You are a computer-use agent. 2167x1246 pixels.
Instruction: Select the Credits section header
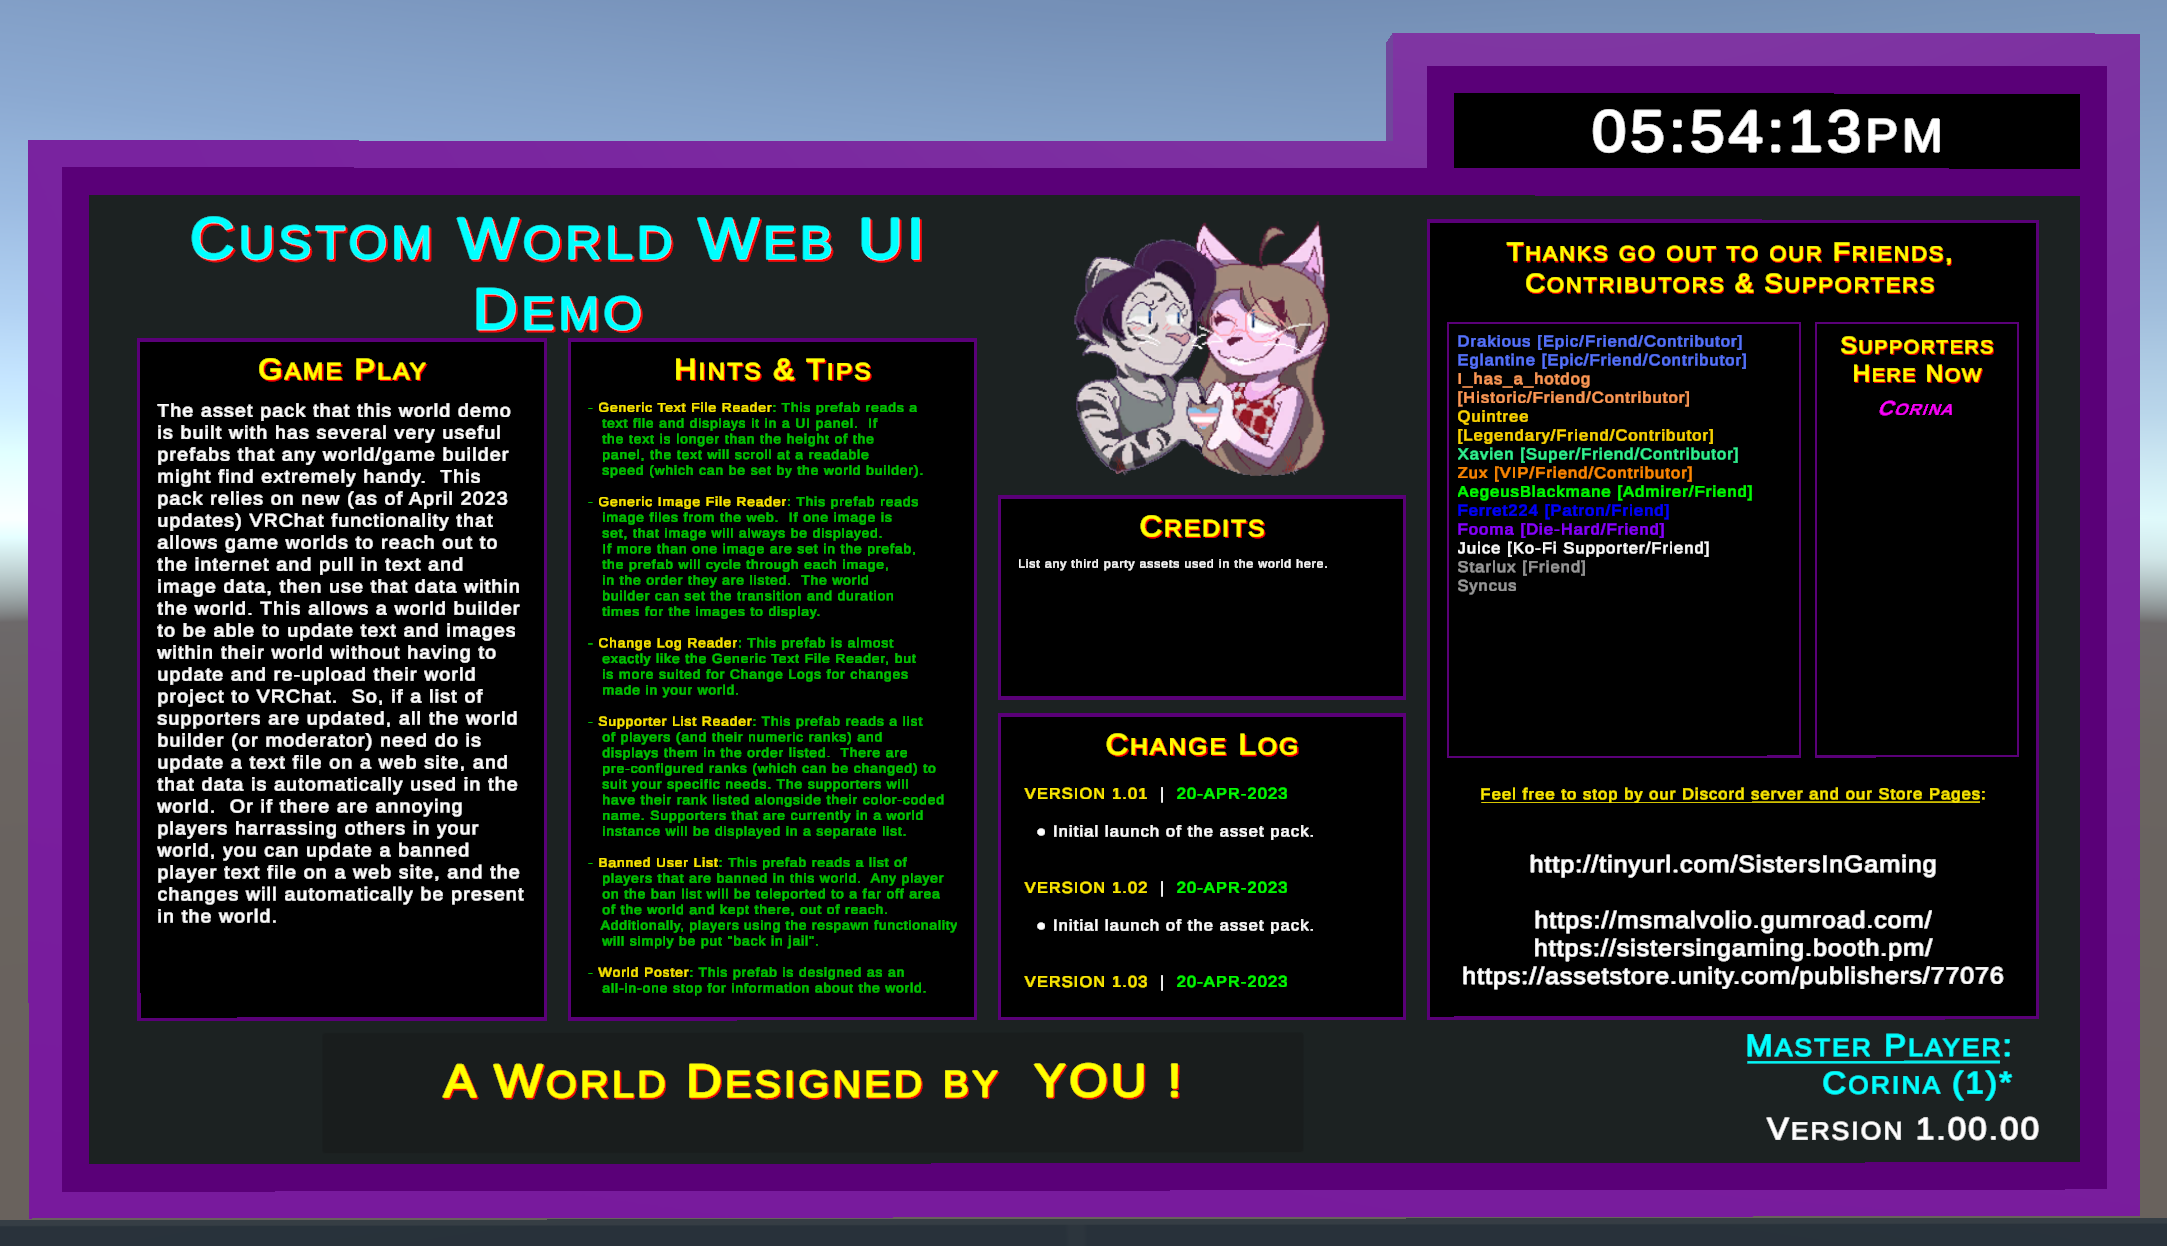(1201, 527)
